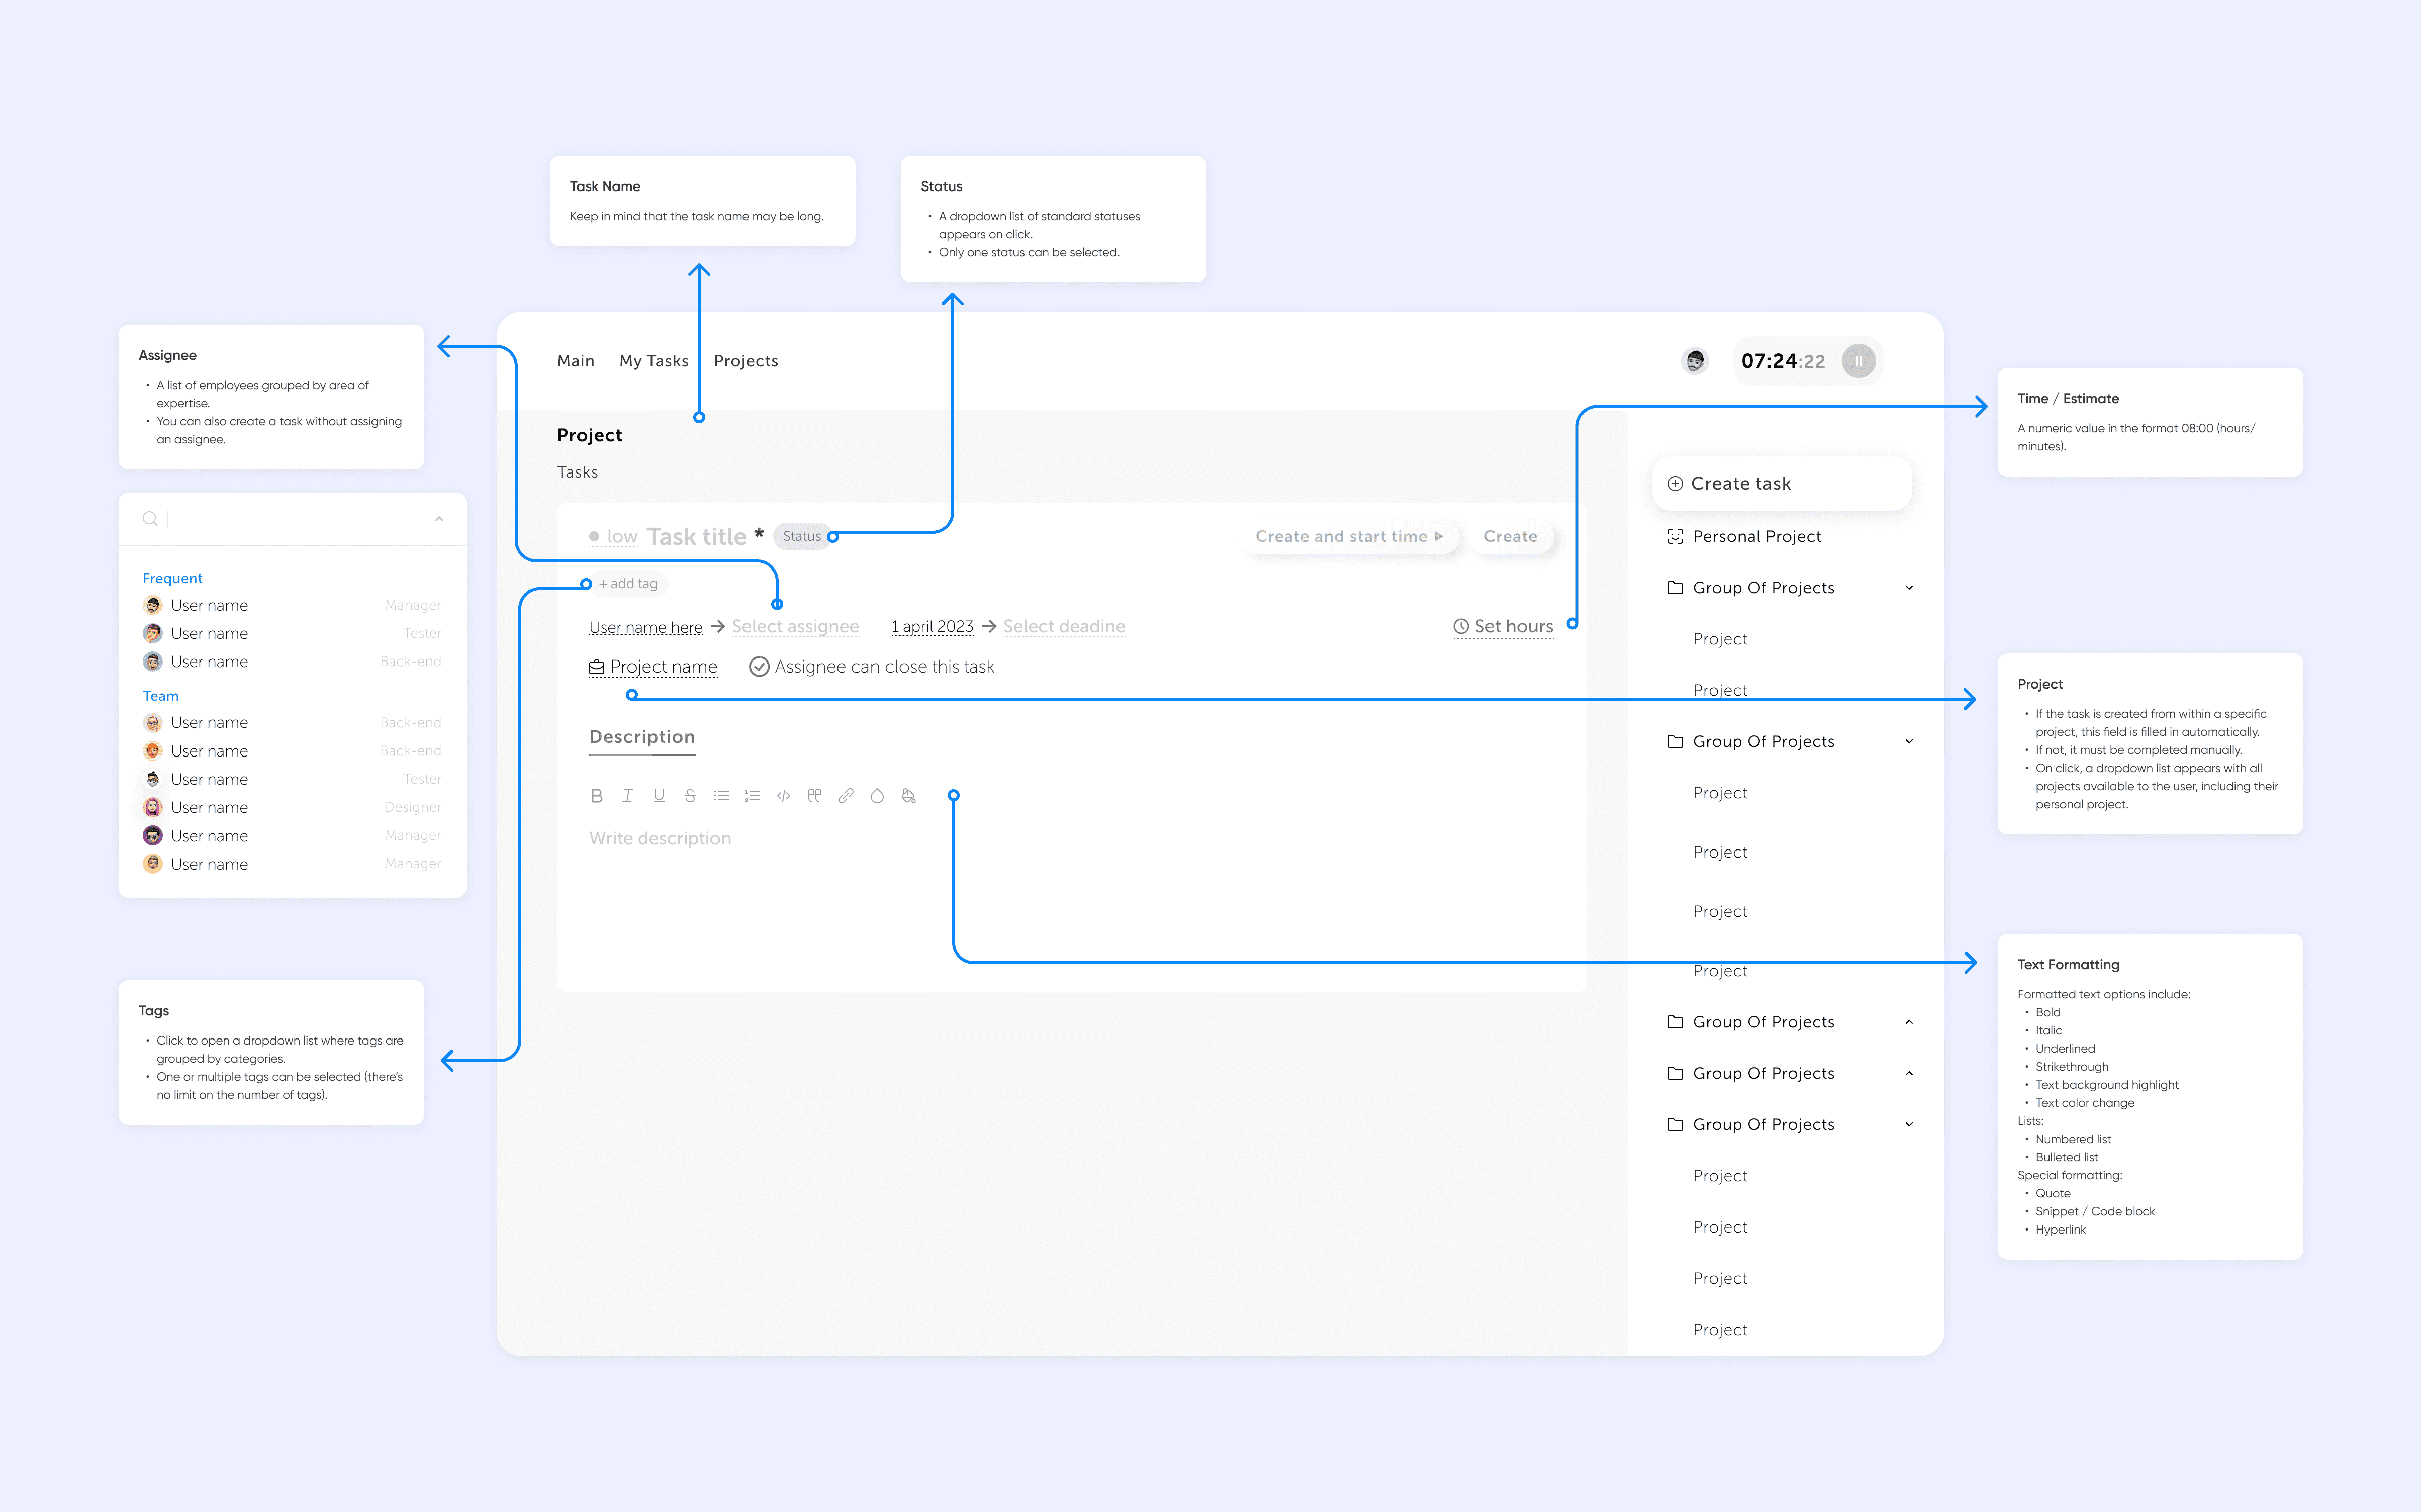The height and width of the screenshot is (1512, 2421).
Task: Collapse the assignee search dropdown chevron
Action: click(x=439, y=519)
